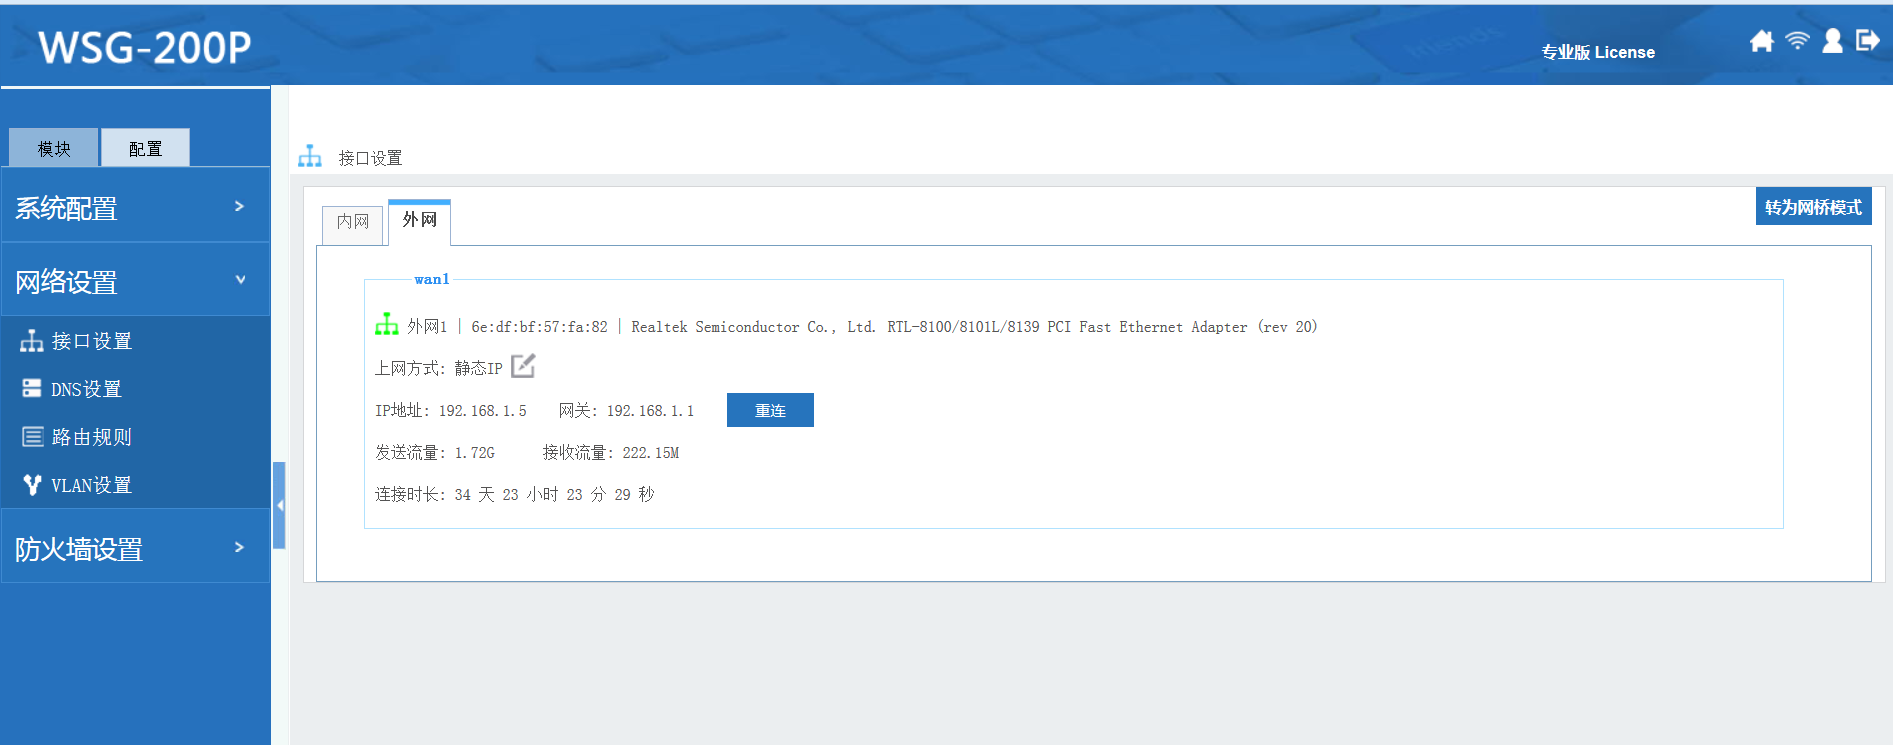Switch to the 内网 tab

point(352,222)
